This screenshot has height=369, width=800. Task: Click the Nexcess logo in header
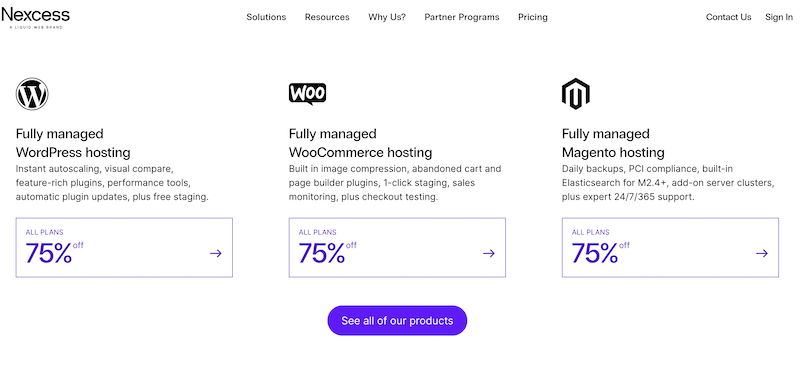click(35, 18)
